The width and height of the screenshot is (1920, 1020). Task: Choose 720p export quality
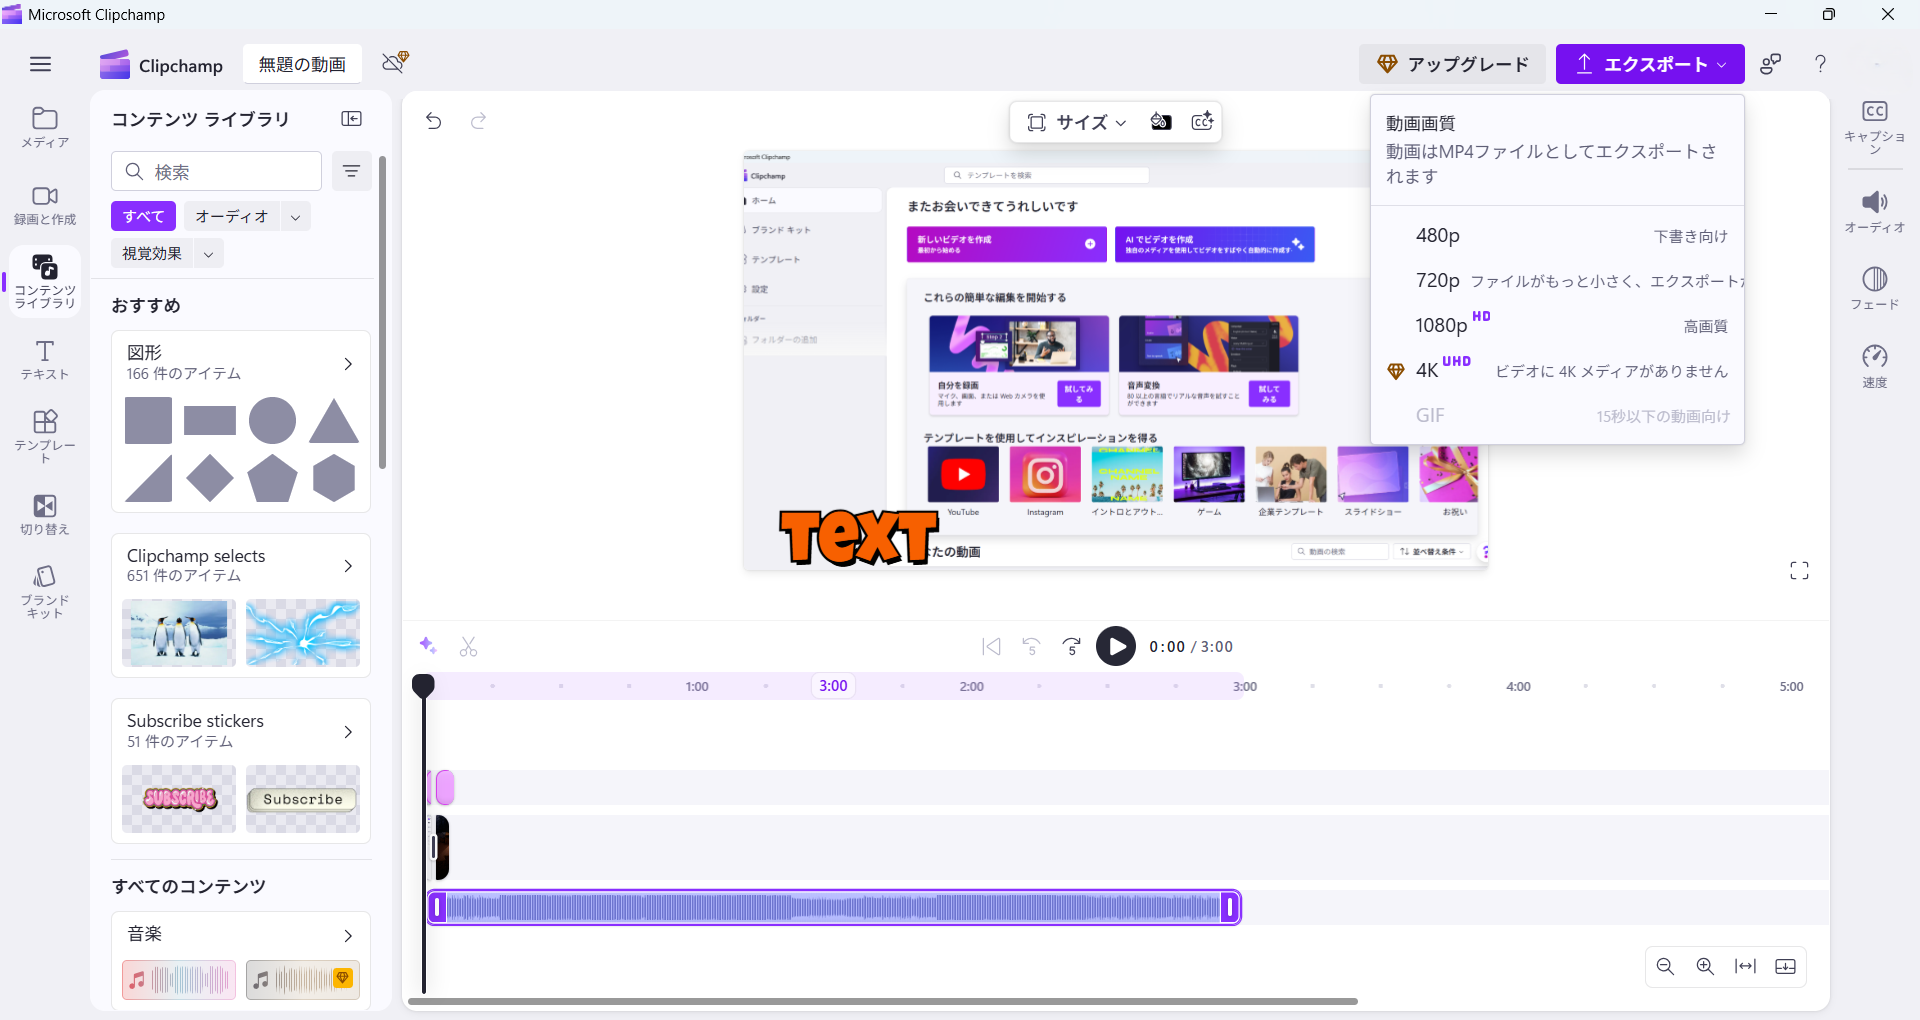[x=1557, y=281]
